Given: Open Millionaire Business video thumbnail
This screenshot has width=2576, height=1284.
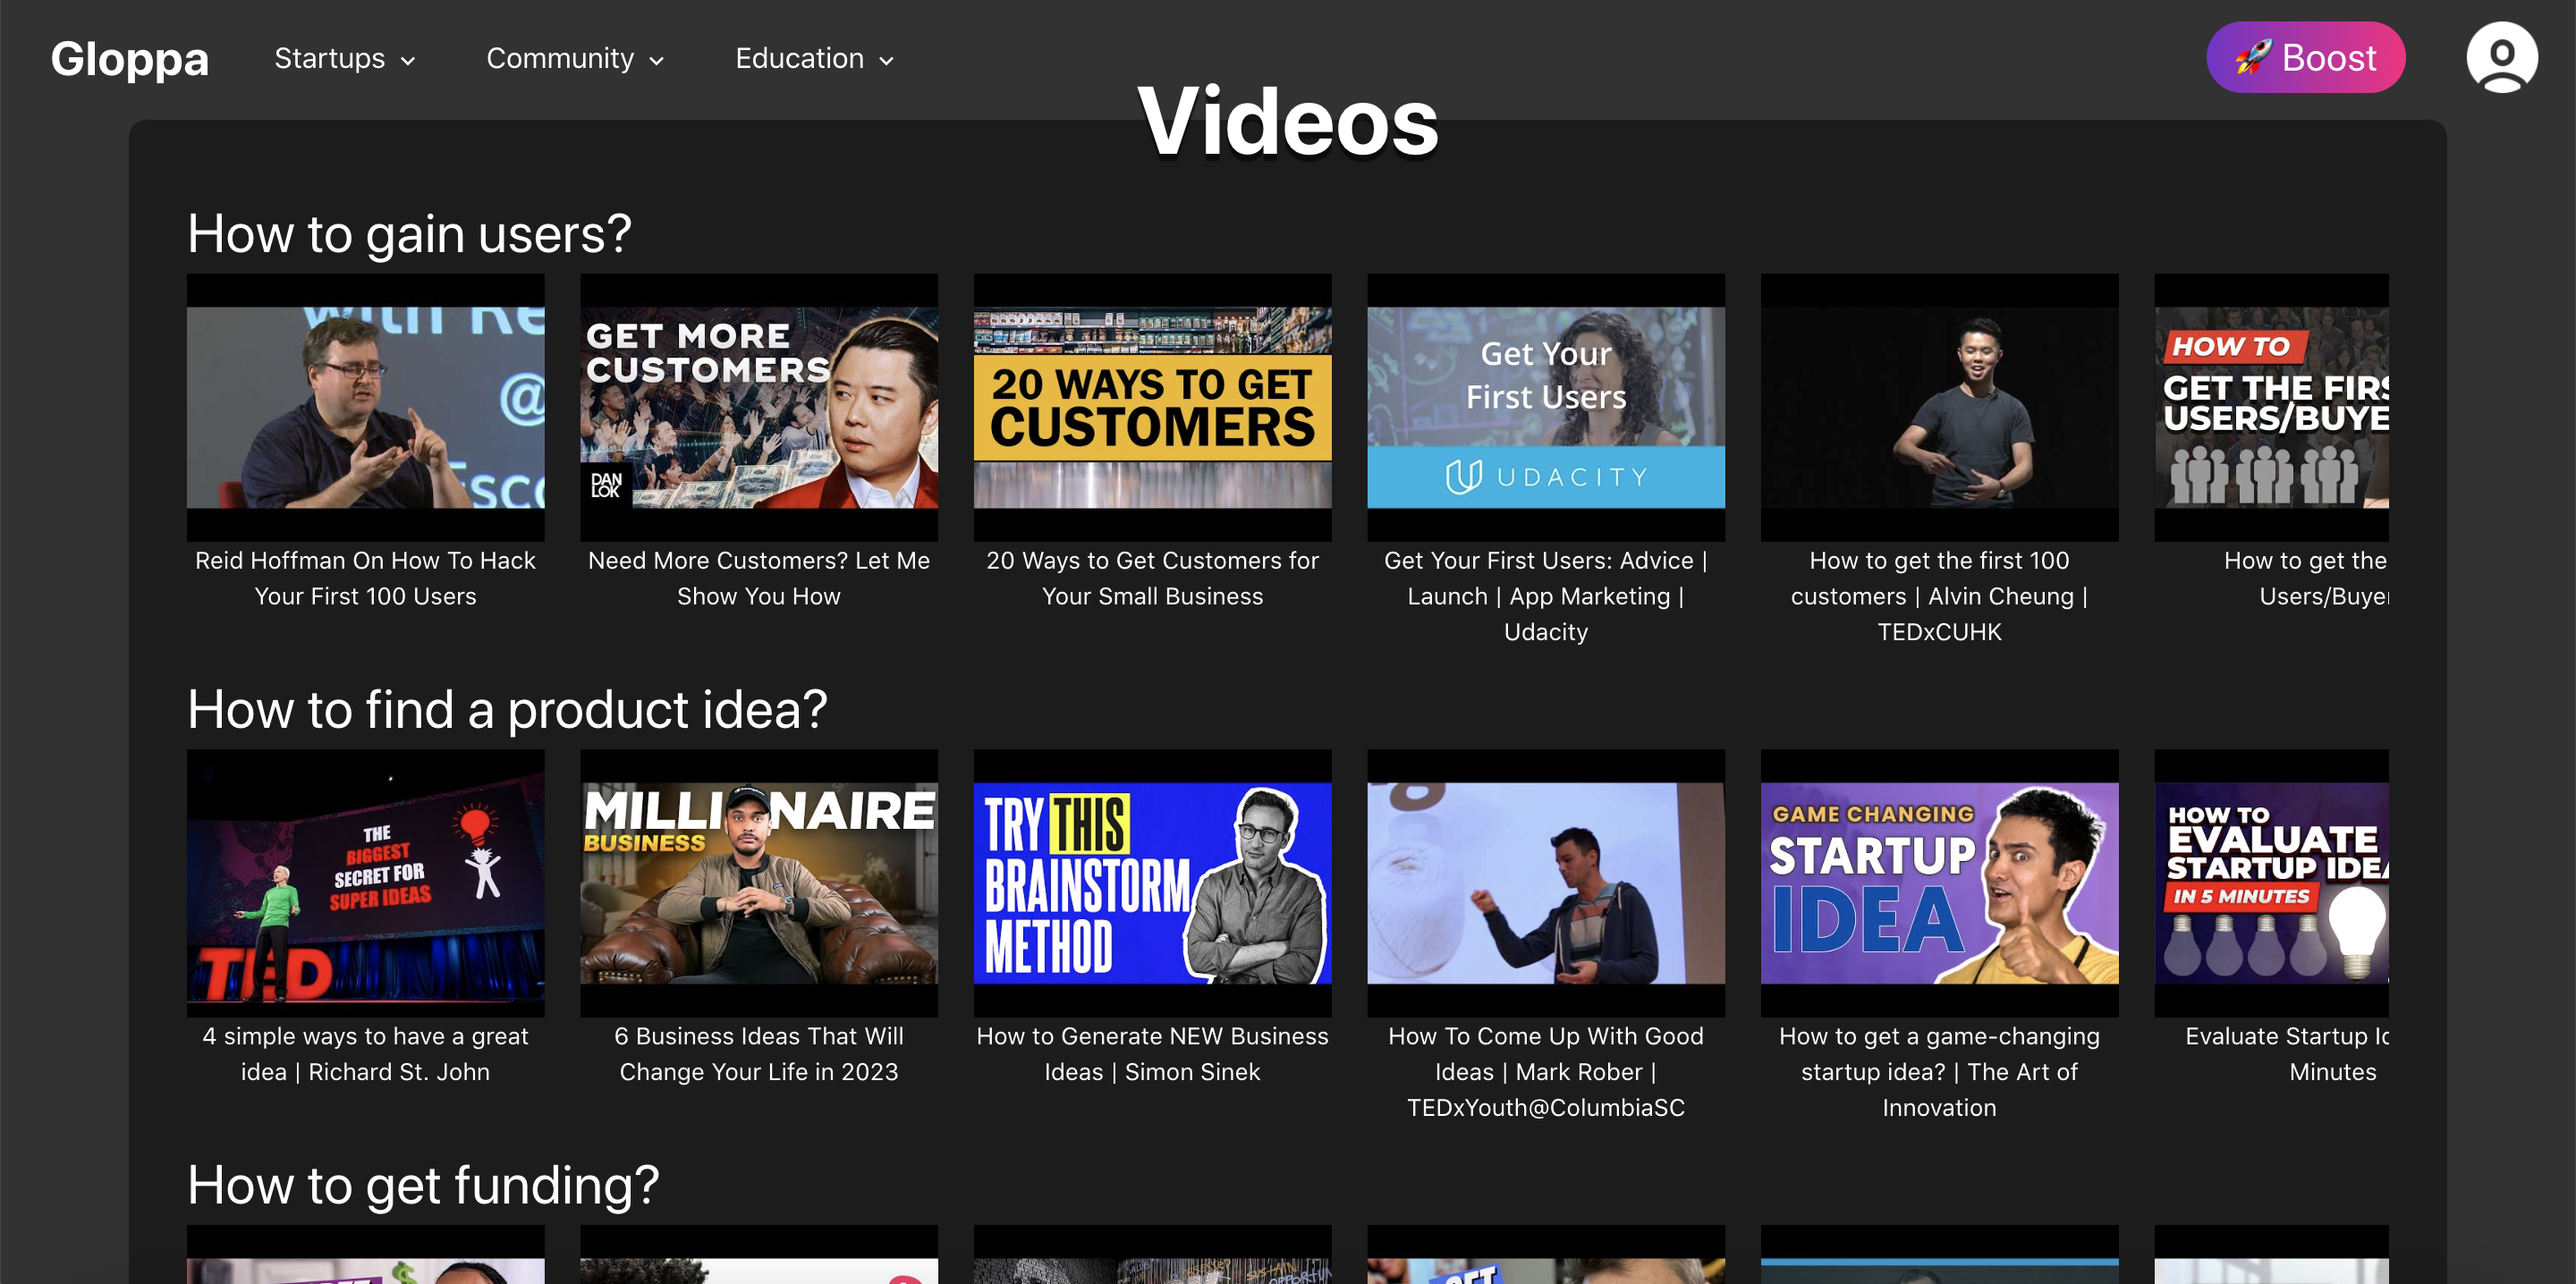Looking at the screenshot, I should click(759, 883).
